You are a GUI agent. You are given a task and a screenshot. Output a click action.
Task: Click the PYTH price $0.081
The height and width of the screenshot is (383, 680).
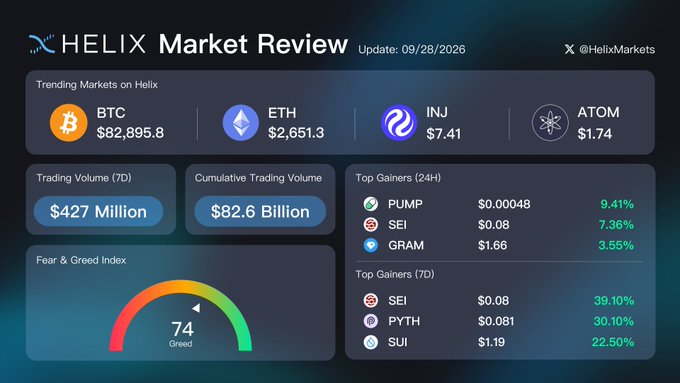pyautogui.click(x=496, y=321)
